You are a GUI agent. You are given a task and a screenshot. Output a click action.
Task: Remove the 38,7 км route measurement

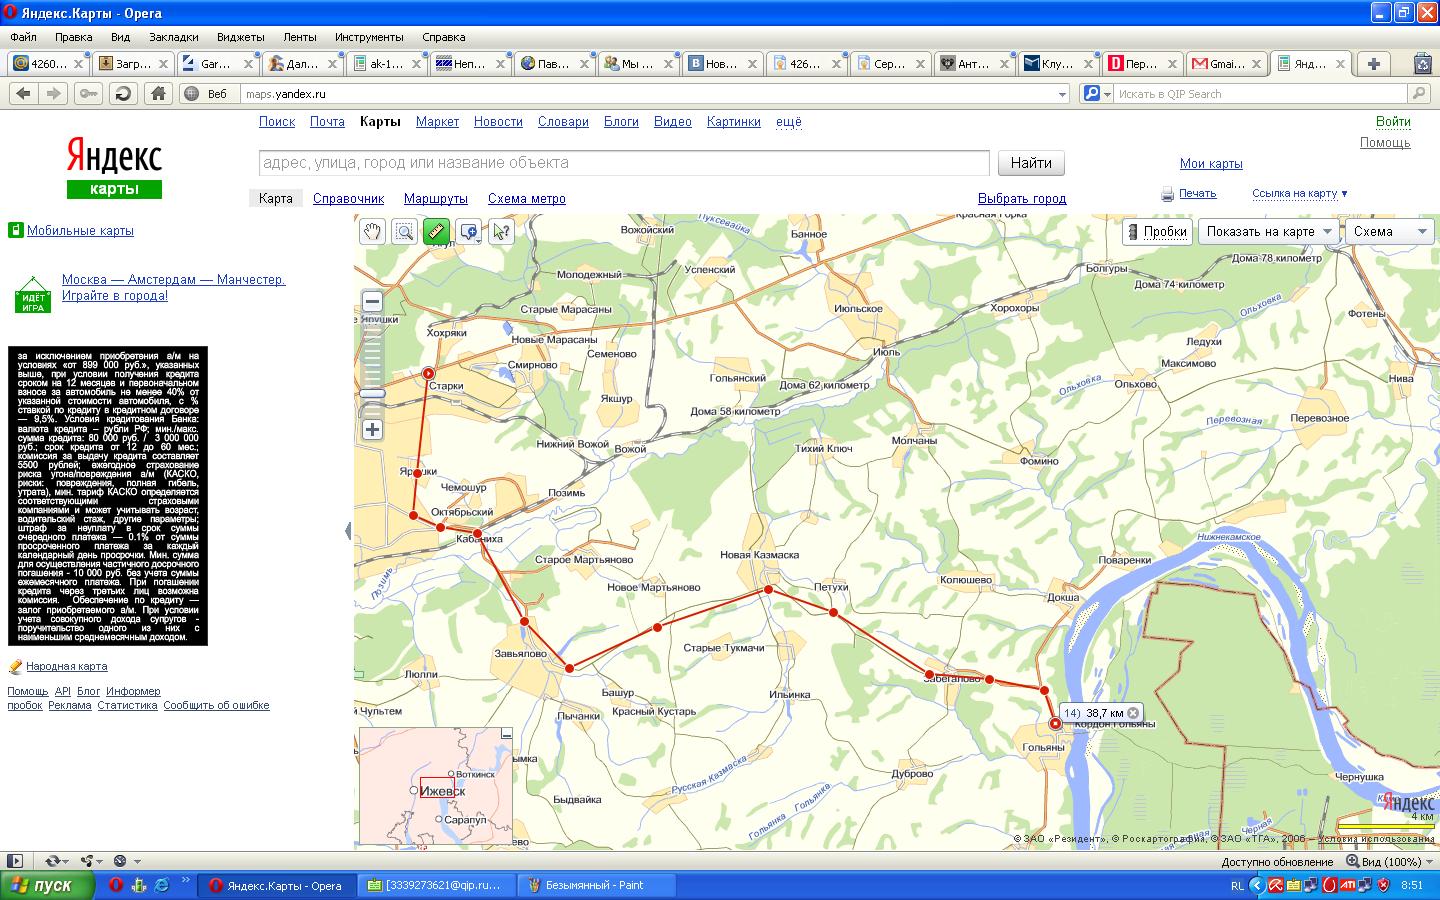1133,713
